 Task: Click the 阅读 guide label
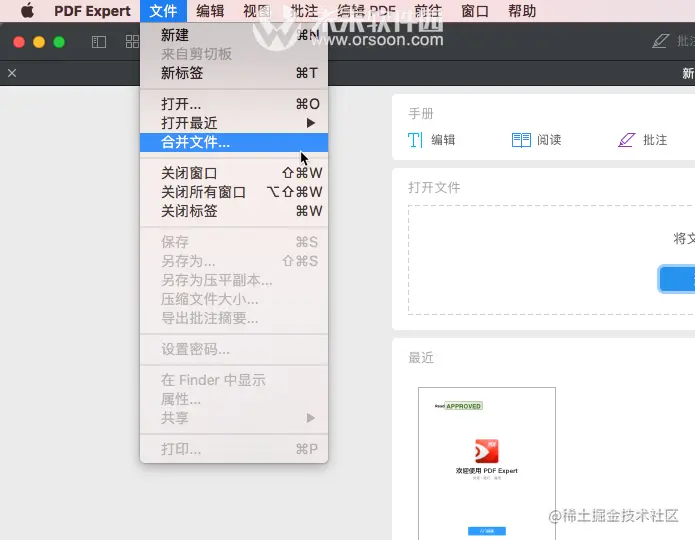tap(549, 140)
